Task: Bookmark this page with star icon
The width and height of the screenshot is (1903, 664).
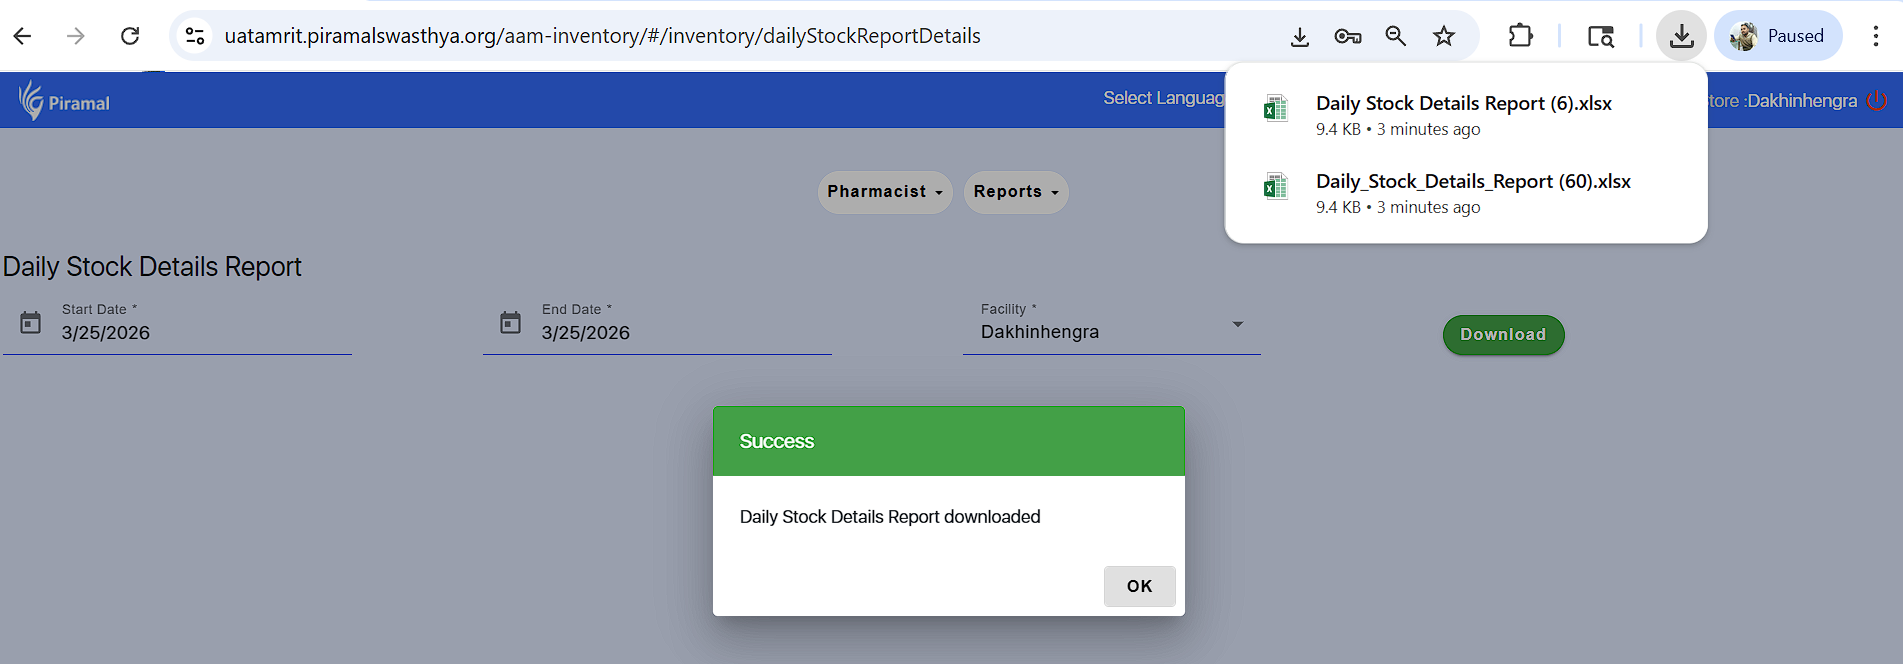Action: point(1443,36)
